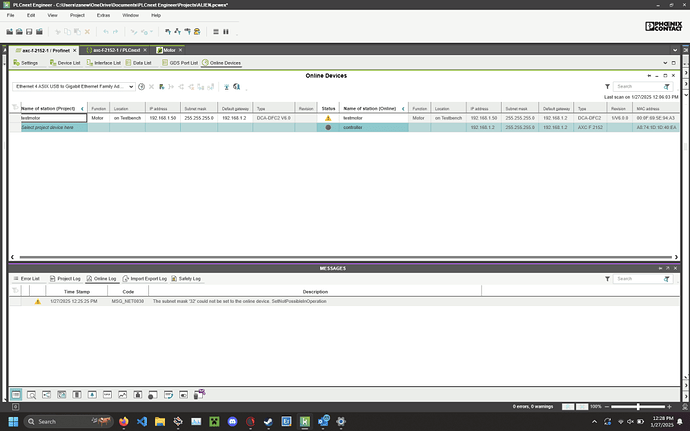Open the Safety Log tab
This screenshot has width=690, height=431.
188,278
